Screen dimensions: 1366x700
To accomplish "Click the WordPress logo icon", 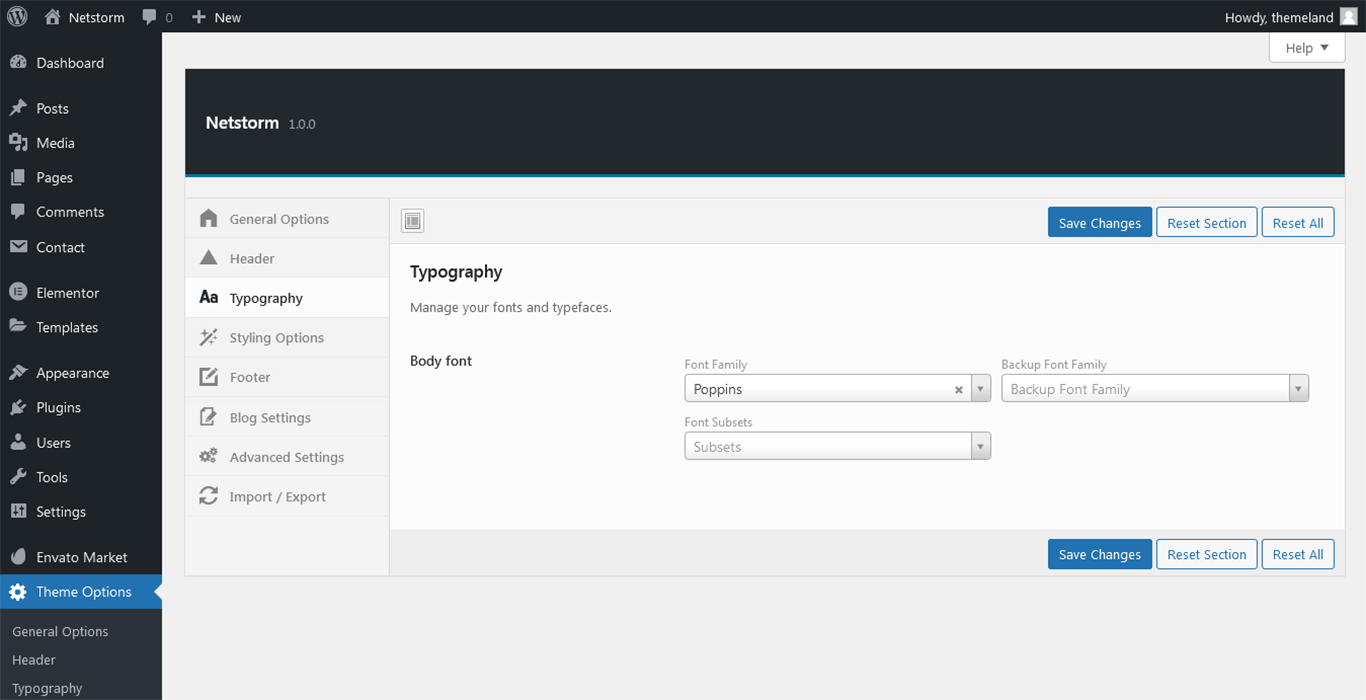I will click(17, 17).
